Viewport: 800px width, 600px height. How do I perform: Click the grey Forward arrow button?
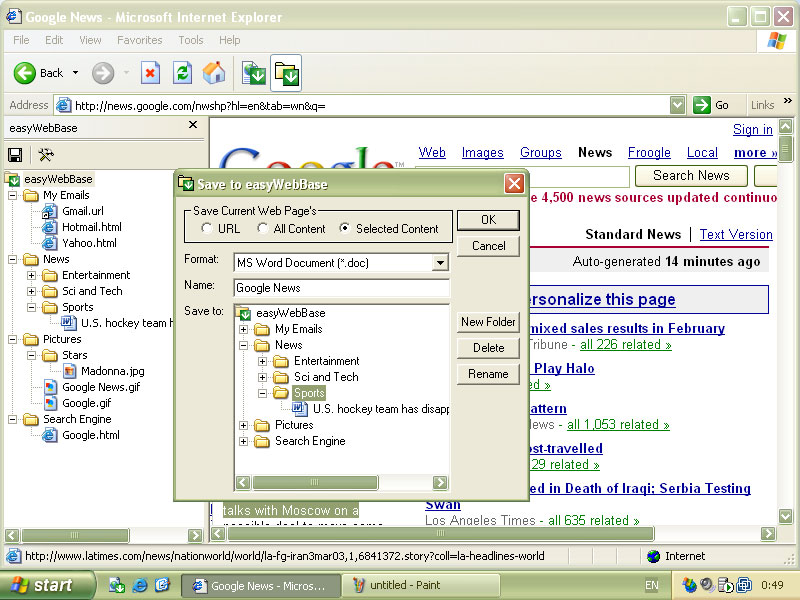[x=103, y=73]
